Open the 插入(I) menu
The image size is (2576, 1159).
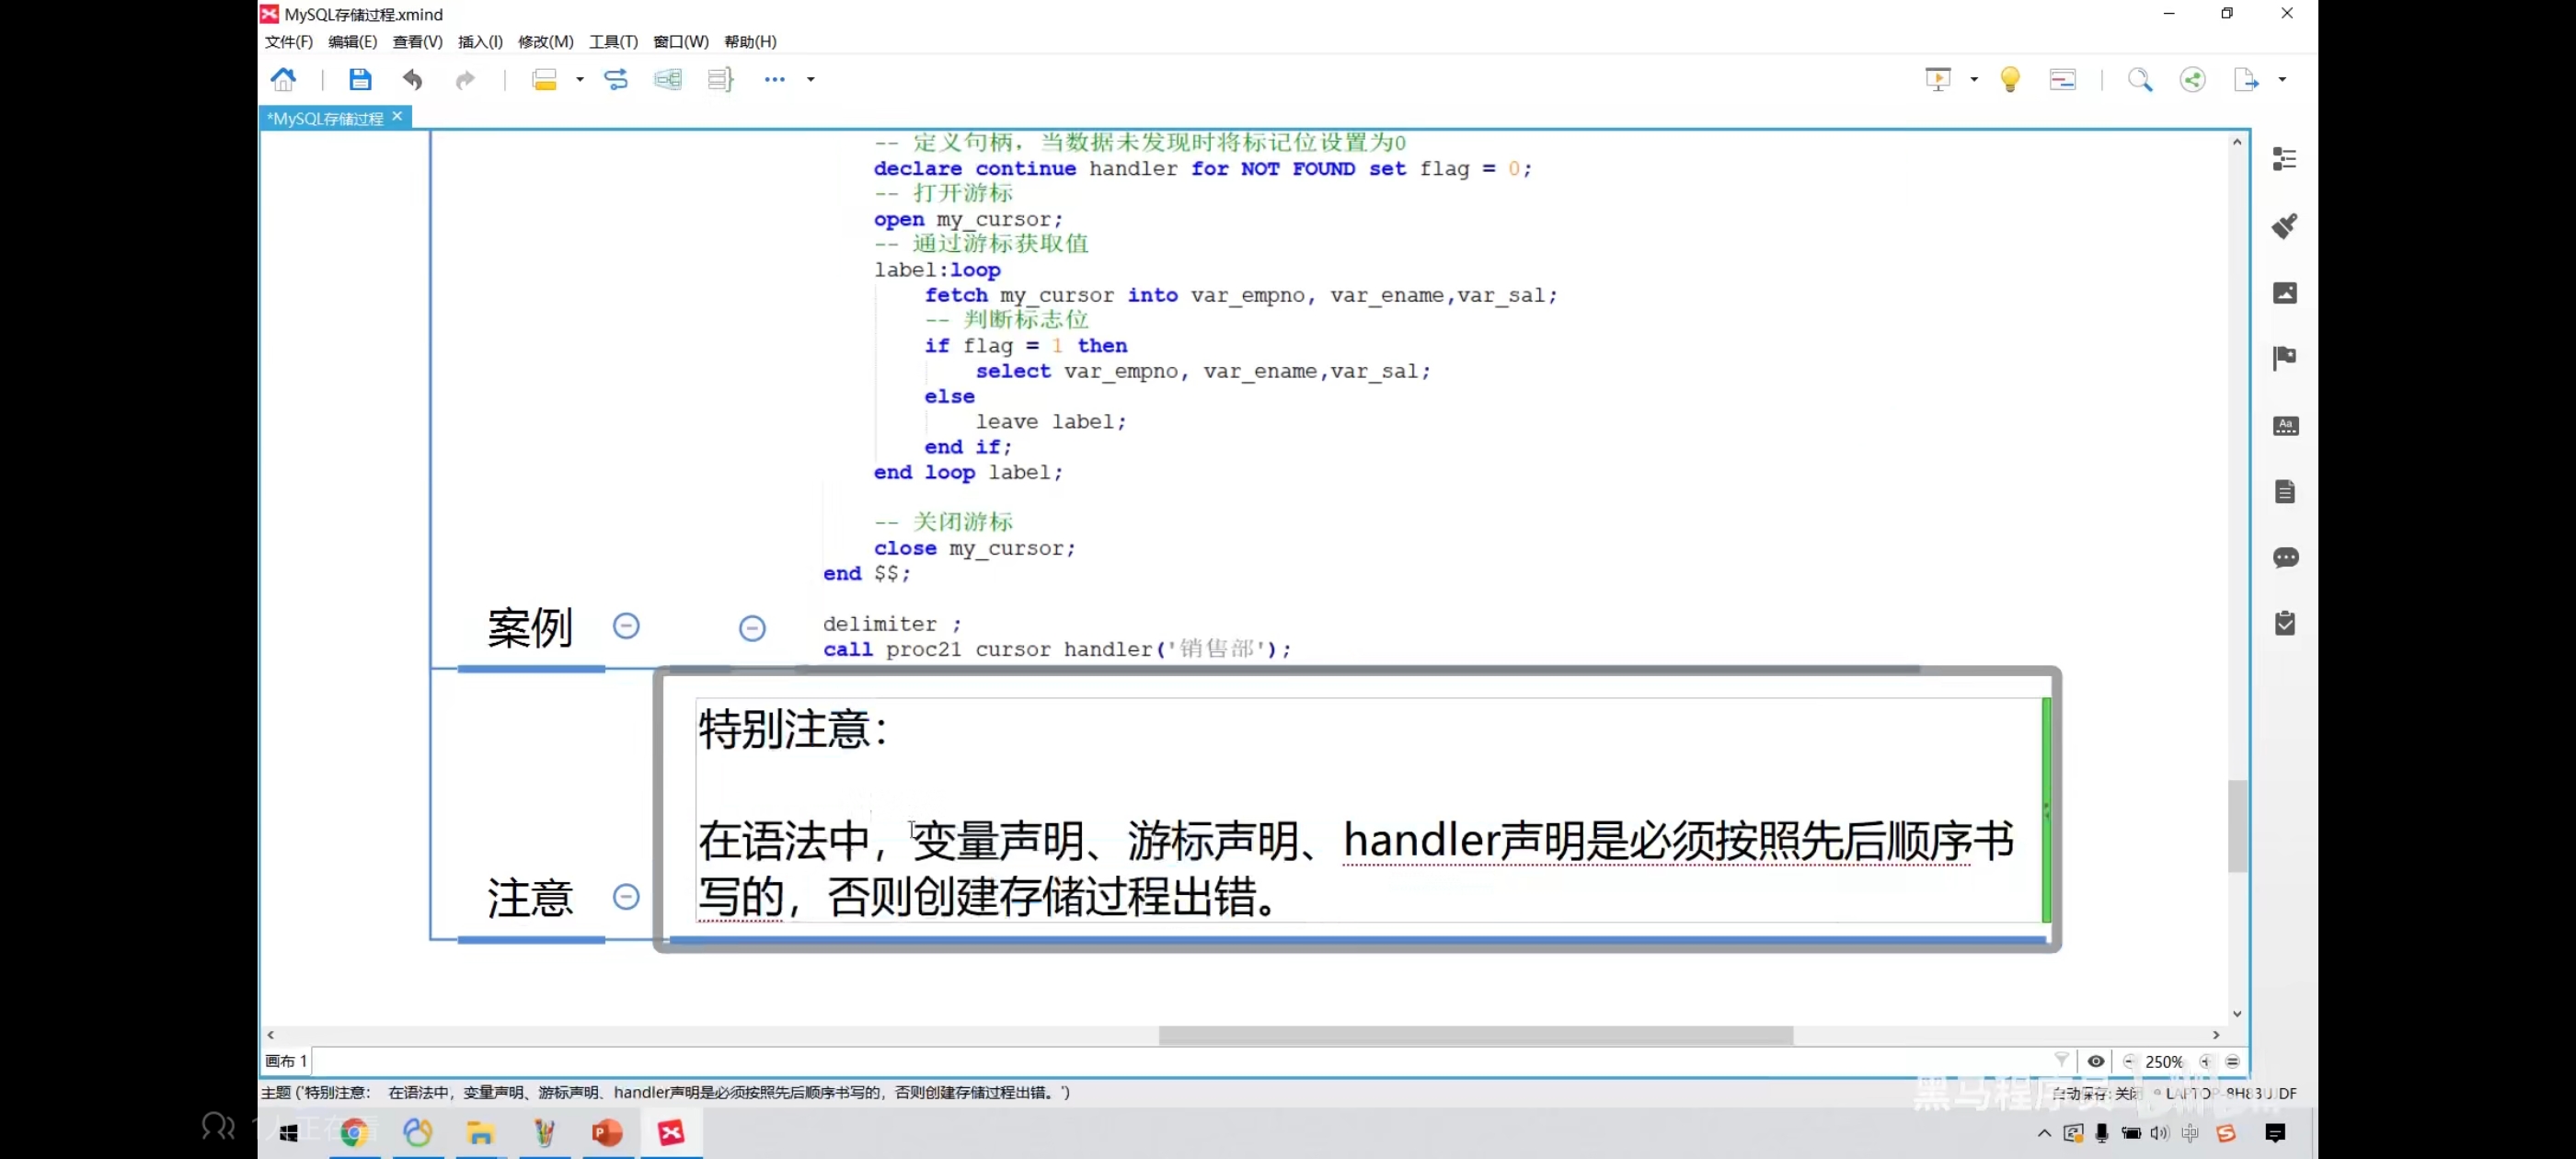(480, 41)
